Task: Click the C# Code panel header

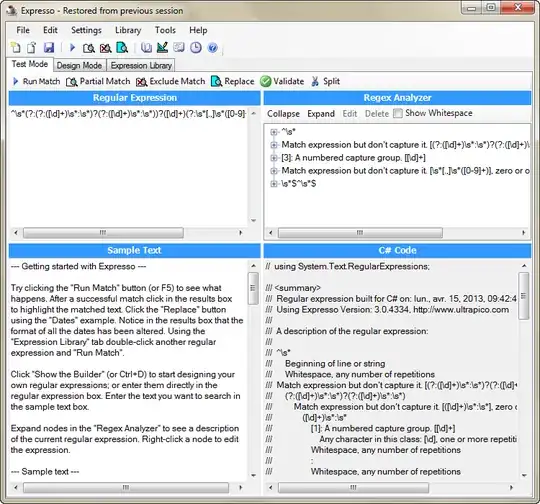Action: pyautogui.click(x=397, y=250)
